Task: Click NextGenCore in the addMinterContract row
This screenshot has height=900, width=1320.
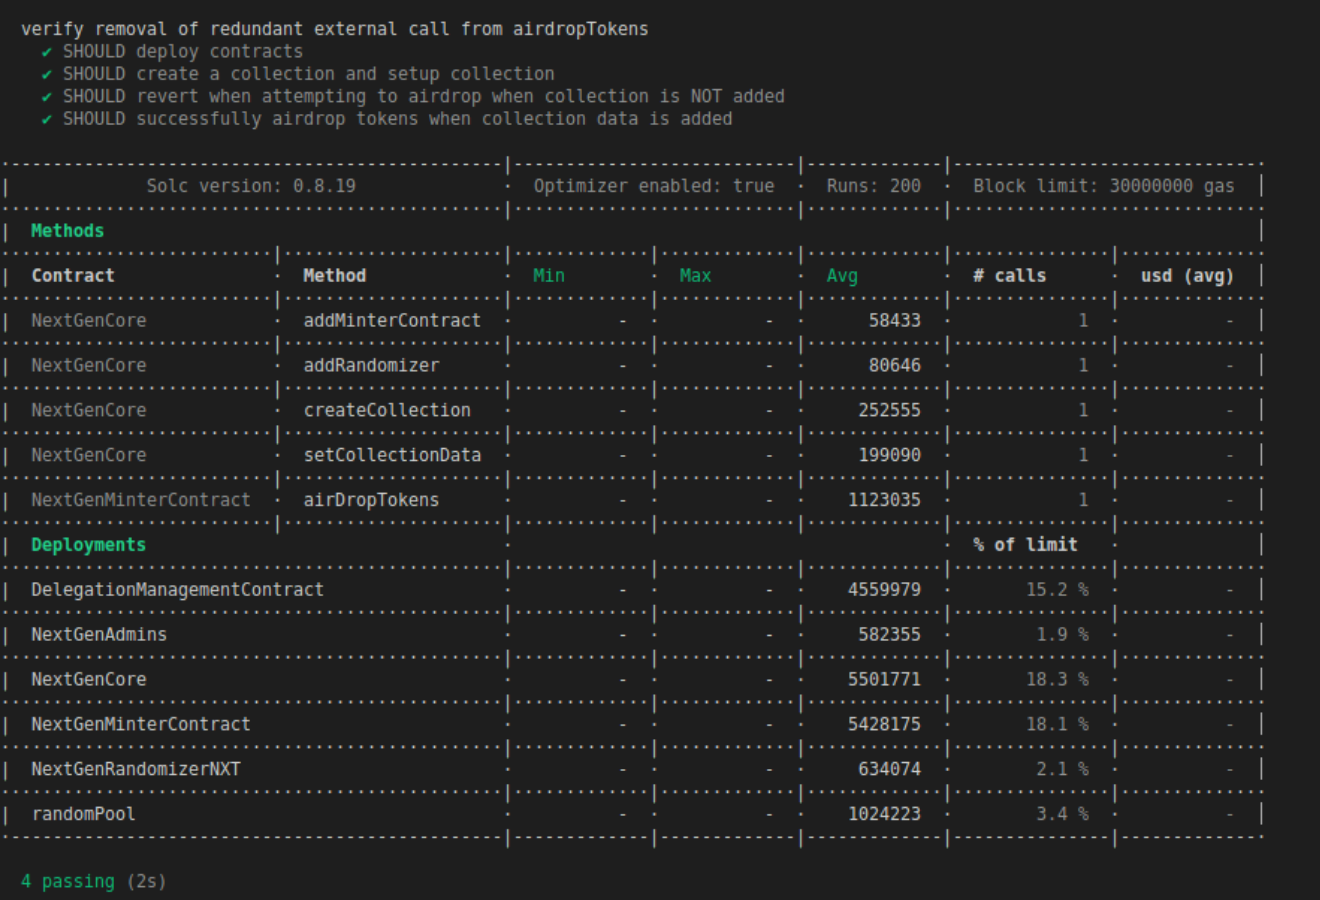Action: (89, 321)
